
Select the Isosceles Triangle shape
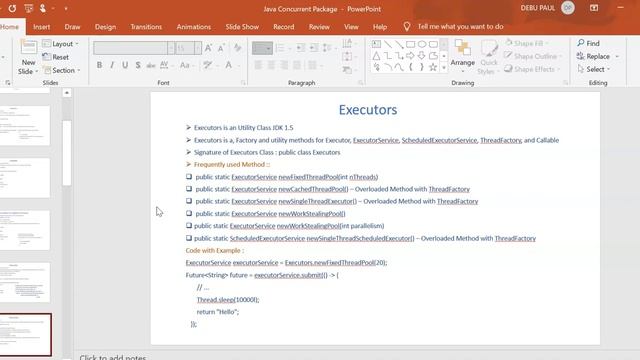(x=376, y=56)
